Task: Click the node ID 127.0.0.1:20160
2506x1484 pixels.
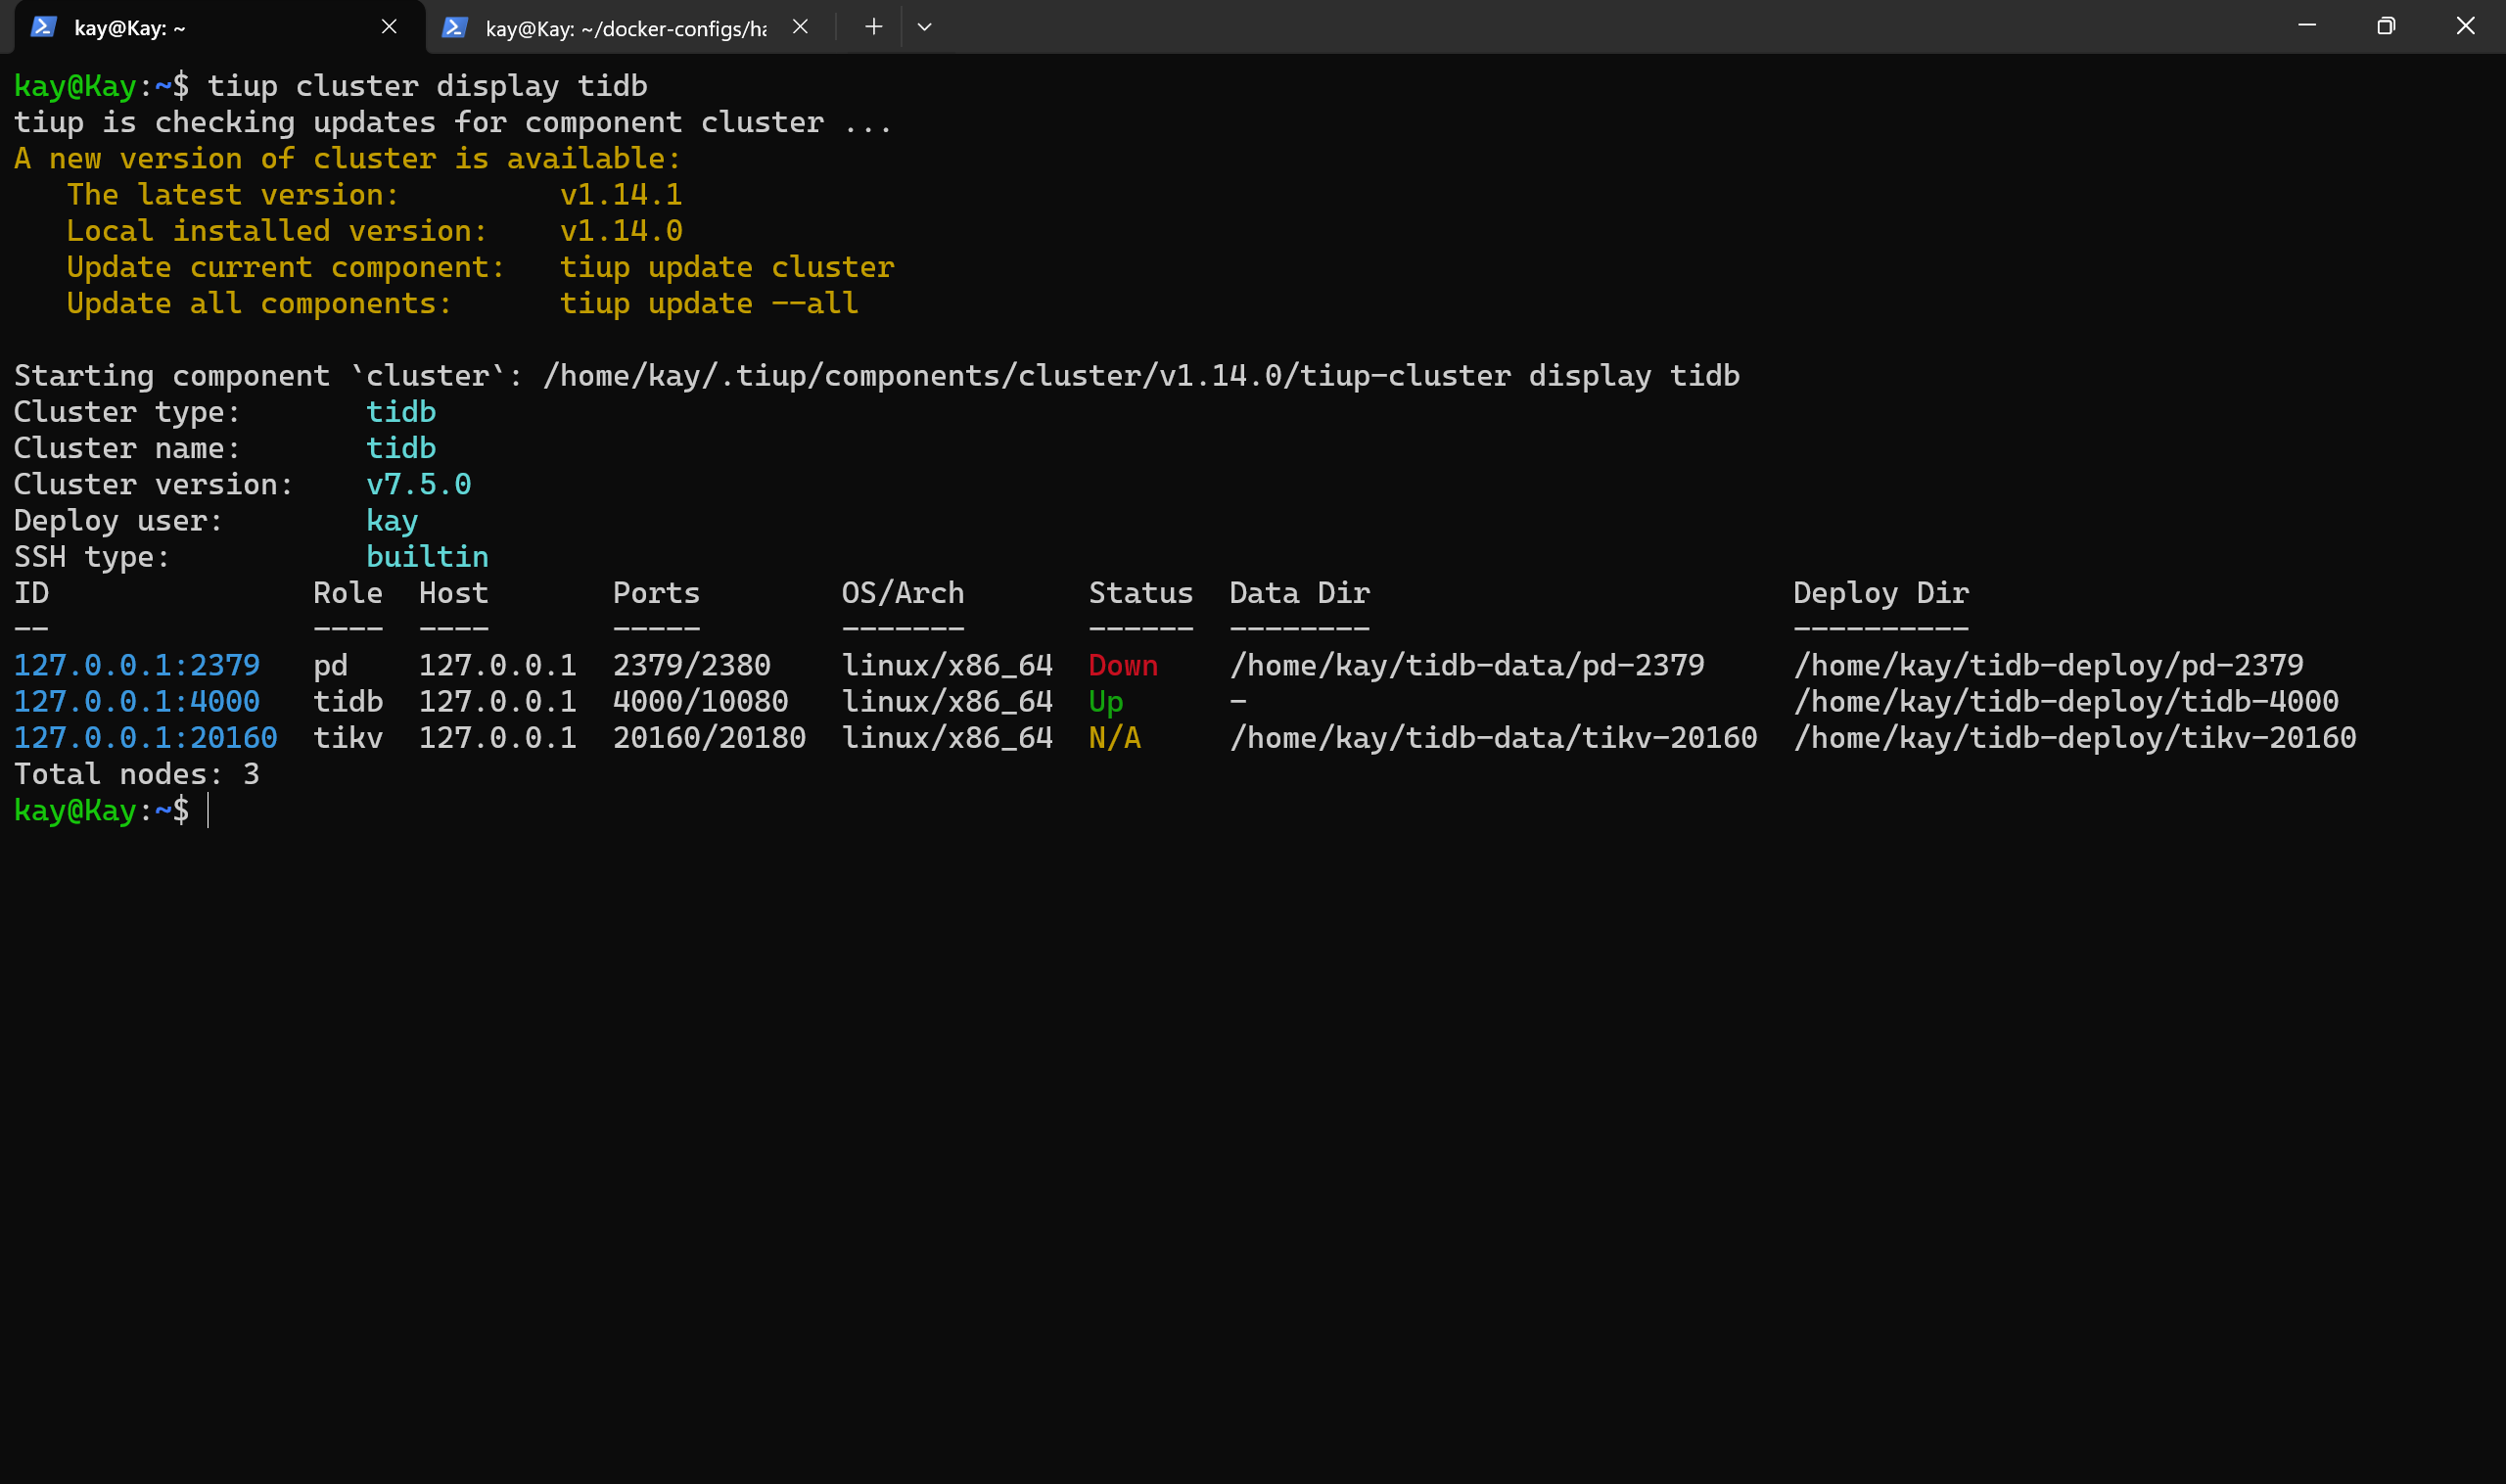Action: pos(146,737)
